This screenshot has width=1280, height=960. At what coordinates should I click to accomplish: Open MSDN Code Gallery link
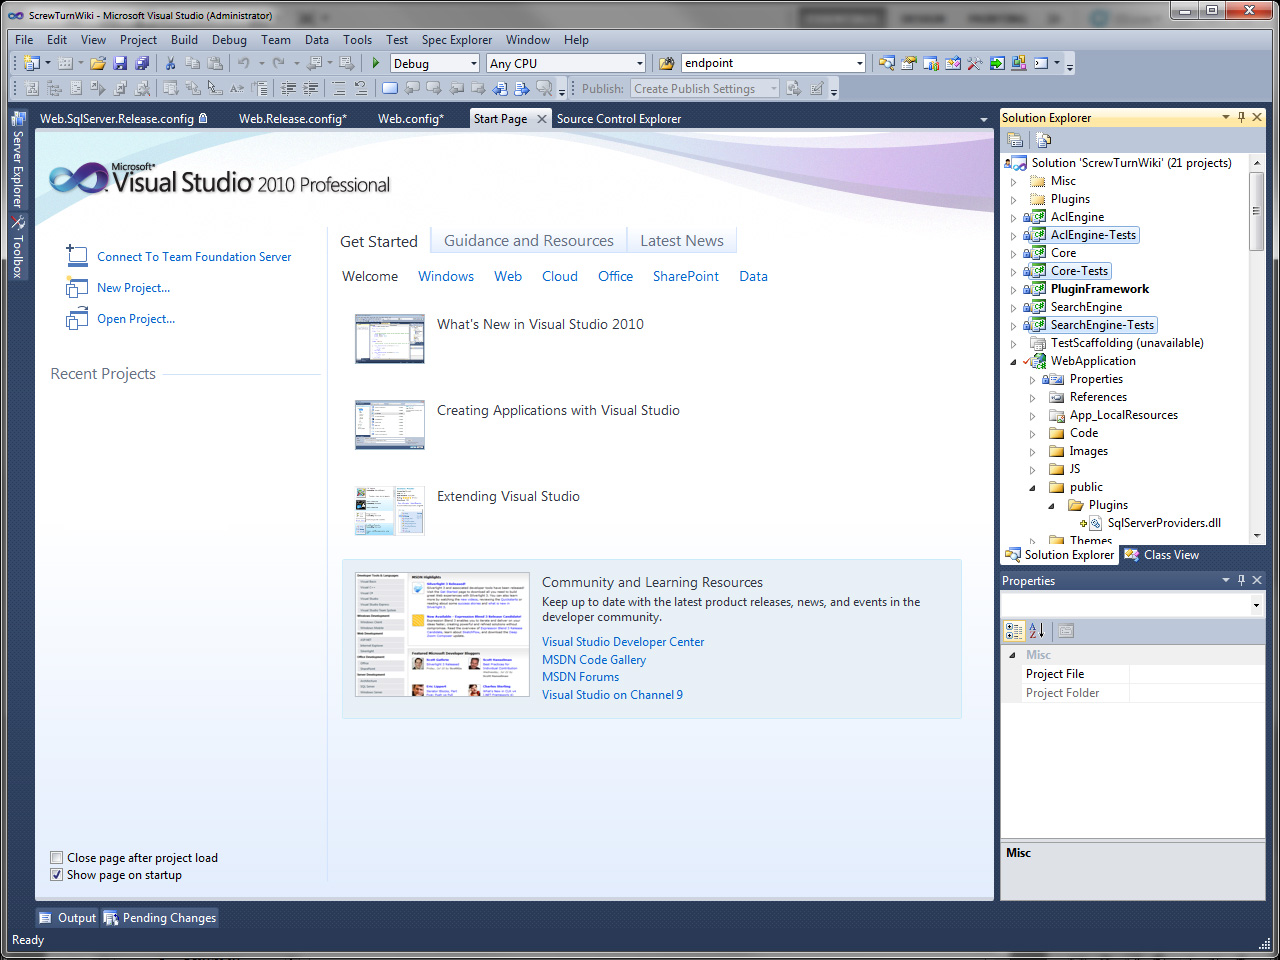[594, 660]
